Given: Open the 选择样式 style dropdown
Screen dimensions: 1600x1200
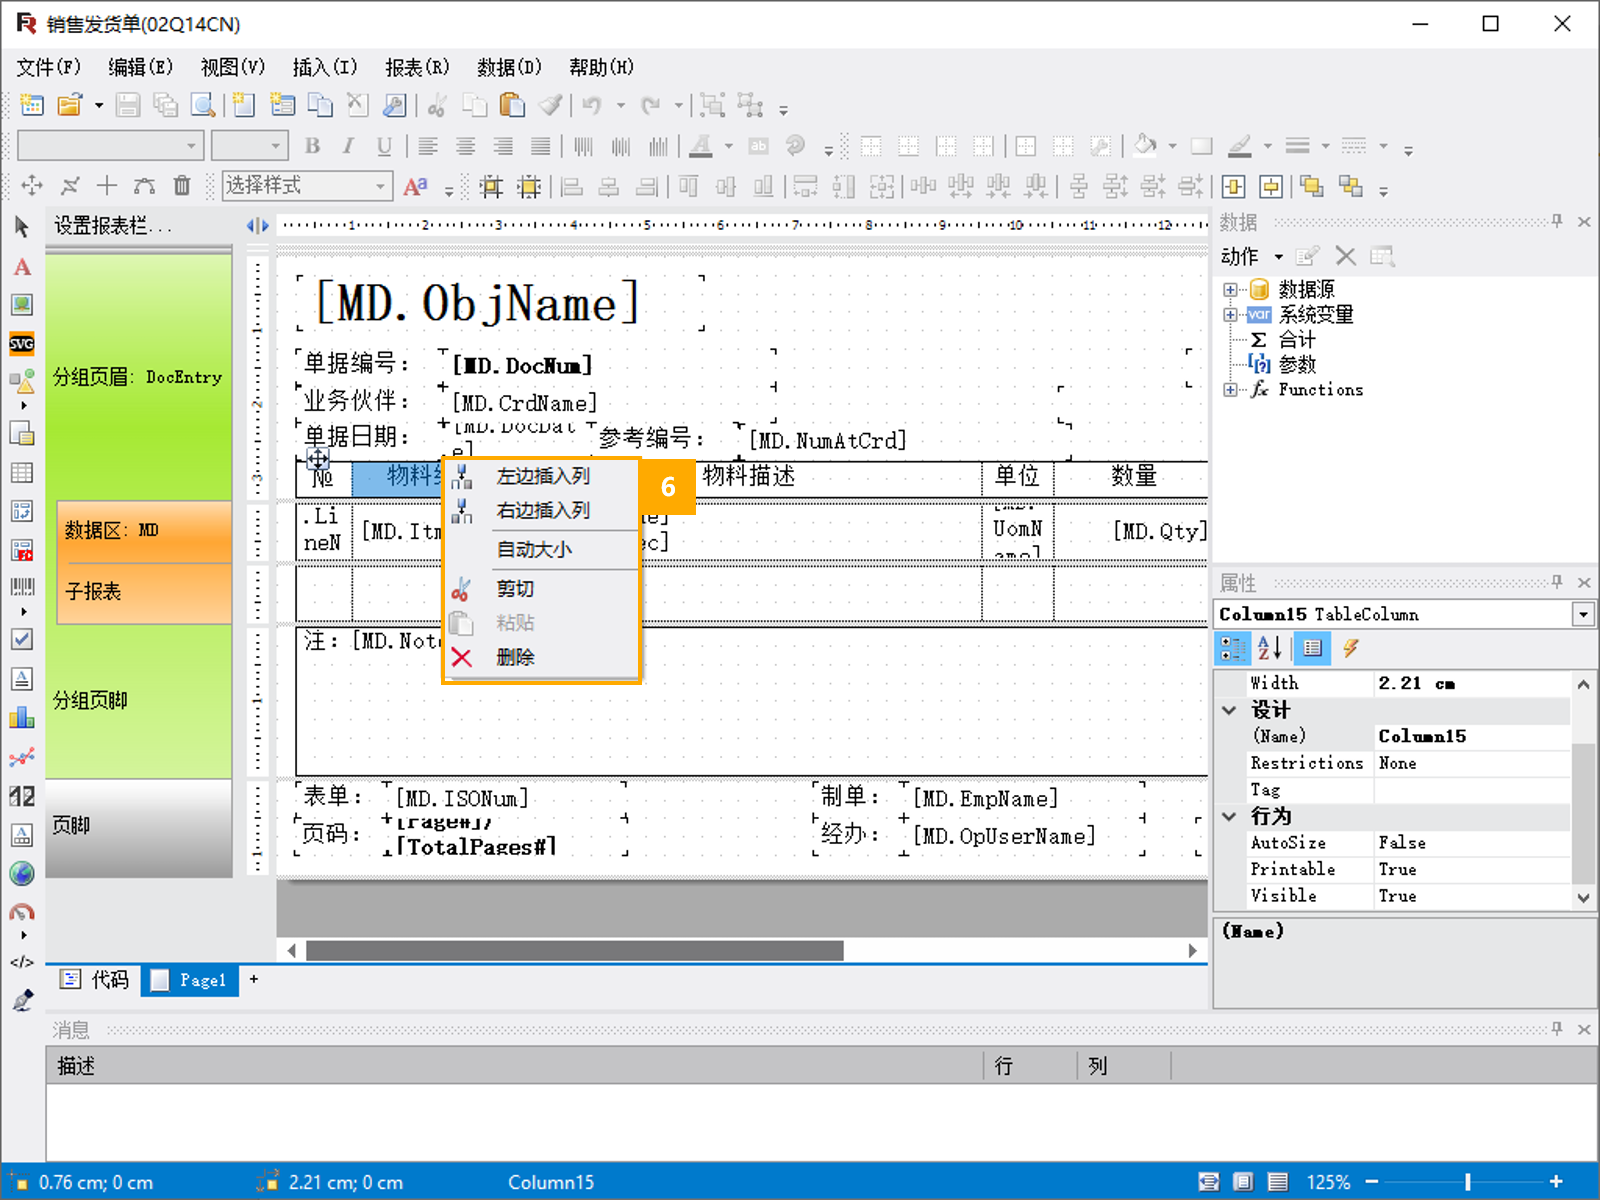Looking at the screenshot, I should 306,186.
